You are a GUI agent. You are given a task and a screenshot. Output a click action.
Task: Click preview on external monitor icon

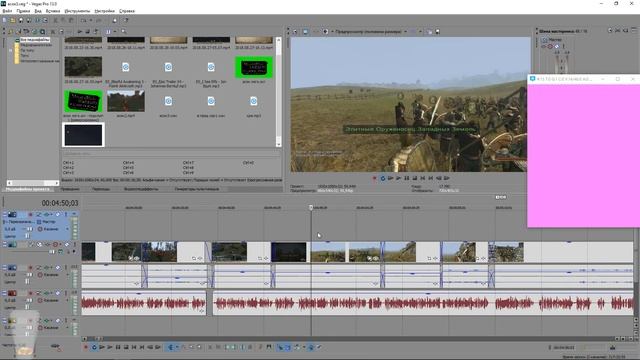point(305,31)
